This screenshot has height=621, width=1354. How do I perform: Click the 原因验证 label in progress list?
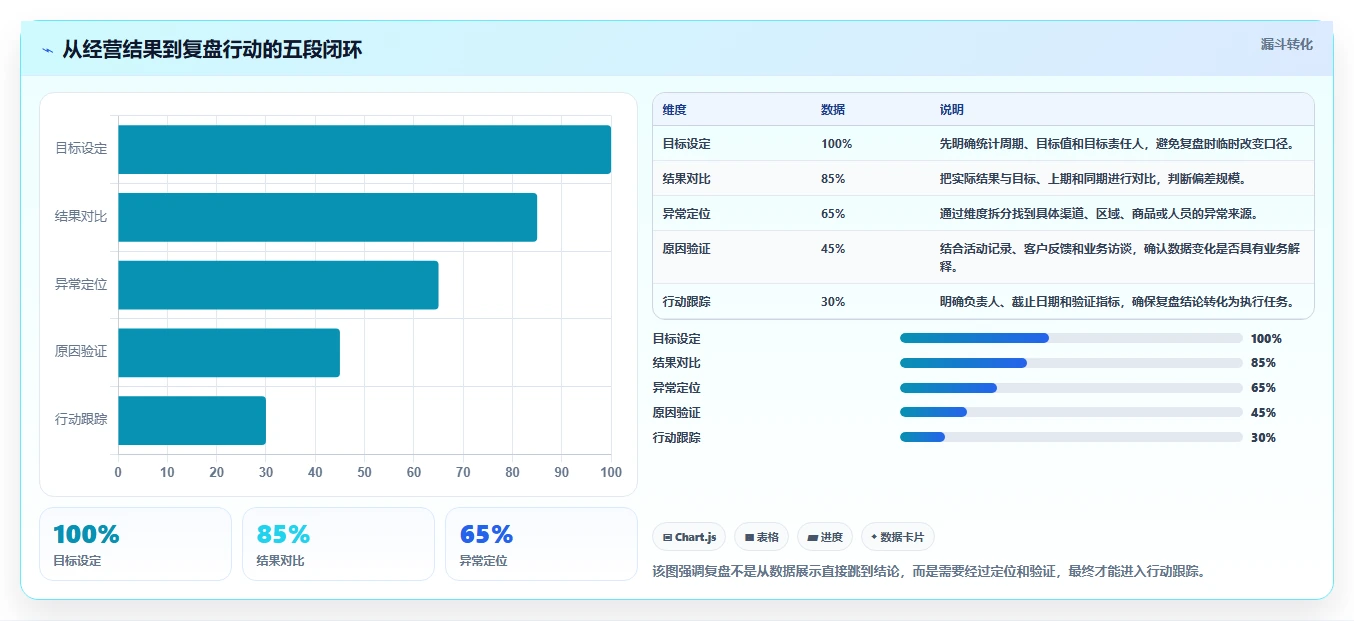(x=677, y=412)
